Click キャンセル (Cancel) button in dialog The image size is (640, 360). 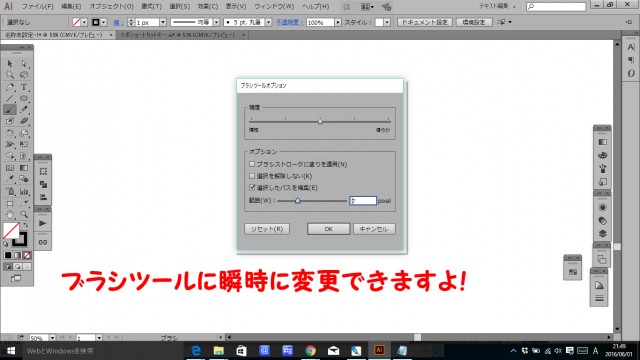374,229
